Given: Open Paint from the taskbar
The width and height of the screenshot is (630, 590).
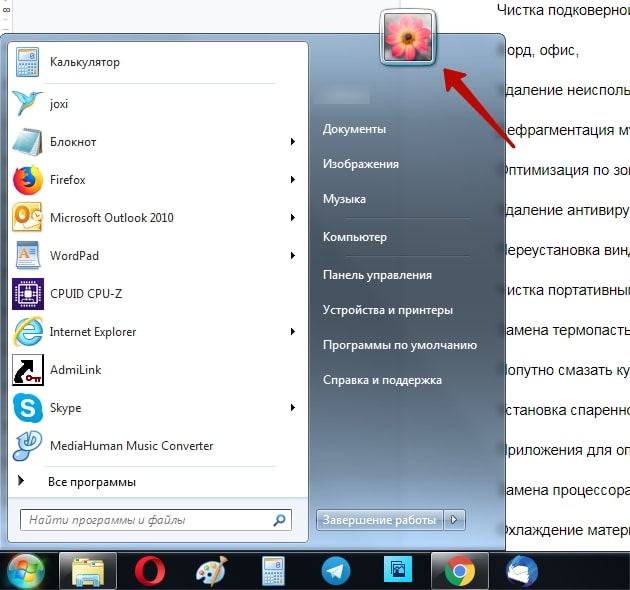Looking at the screenshot, I should (212, 571).
